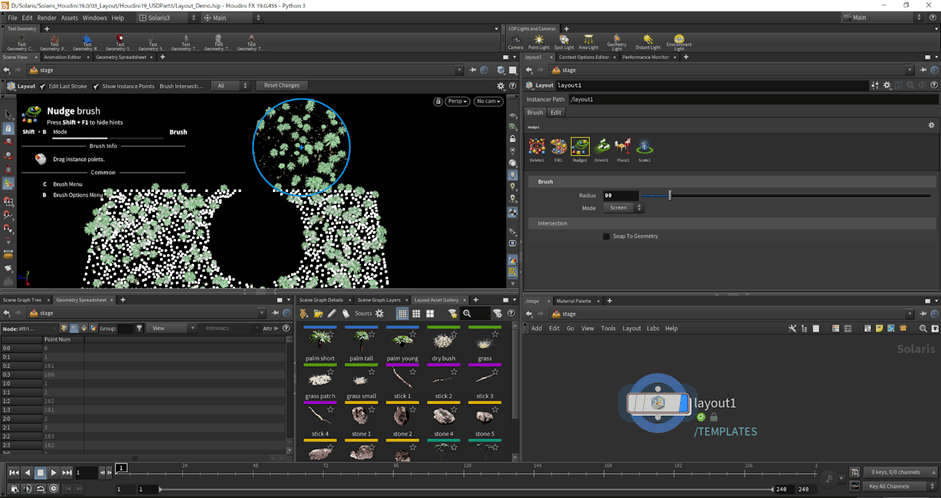Click the Reset Changes button
This screenshot has width=941, height=498.
point(281,86)
